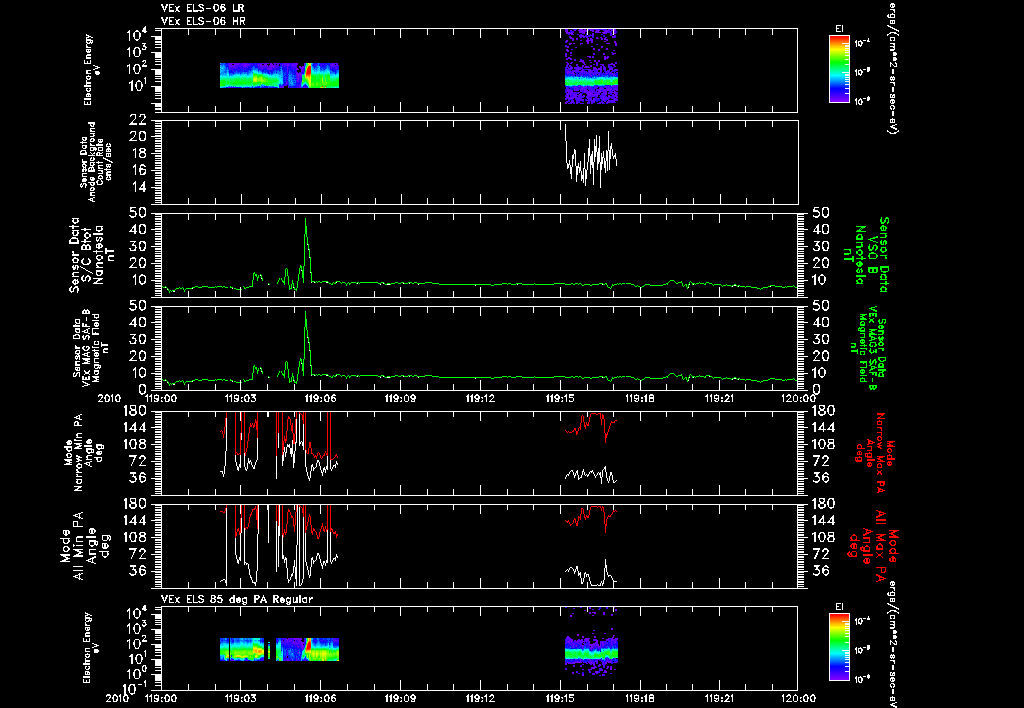Screen dimensions: 1024x708
Task: Click the ELS-06 HR spectrogram block near 119:15
Action: click(591, 66)
